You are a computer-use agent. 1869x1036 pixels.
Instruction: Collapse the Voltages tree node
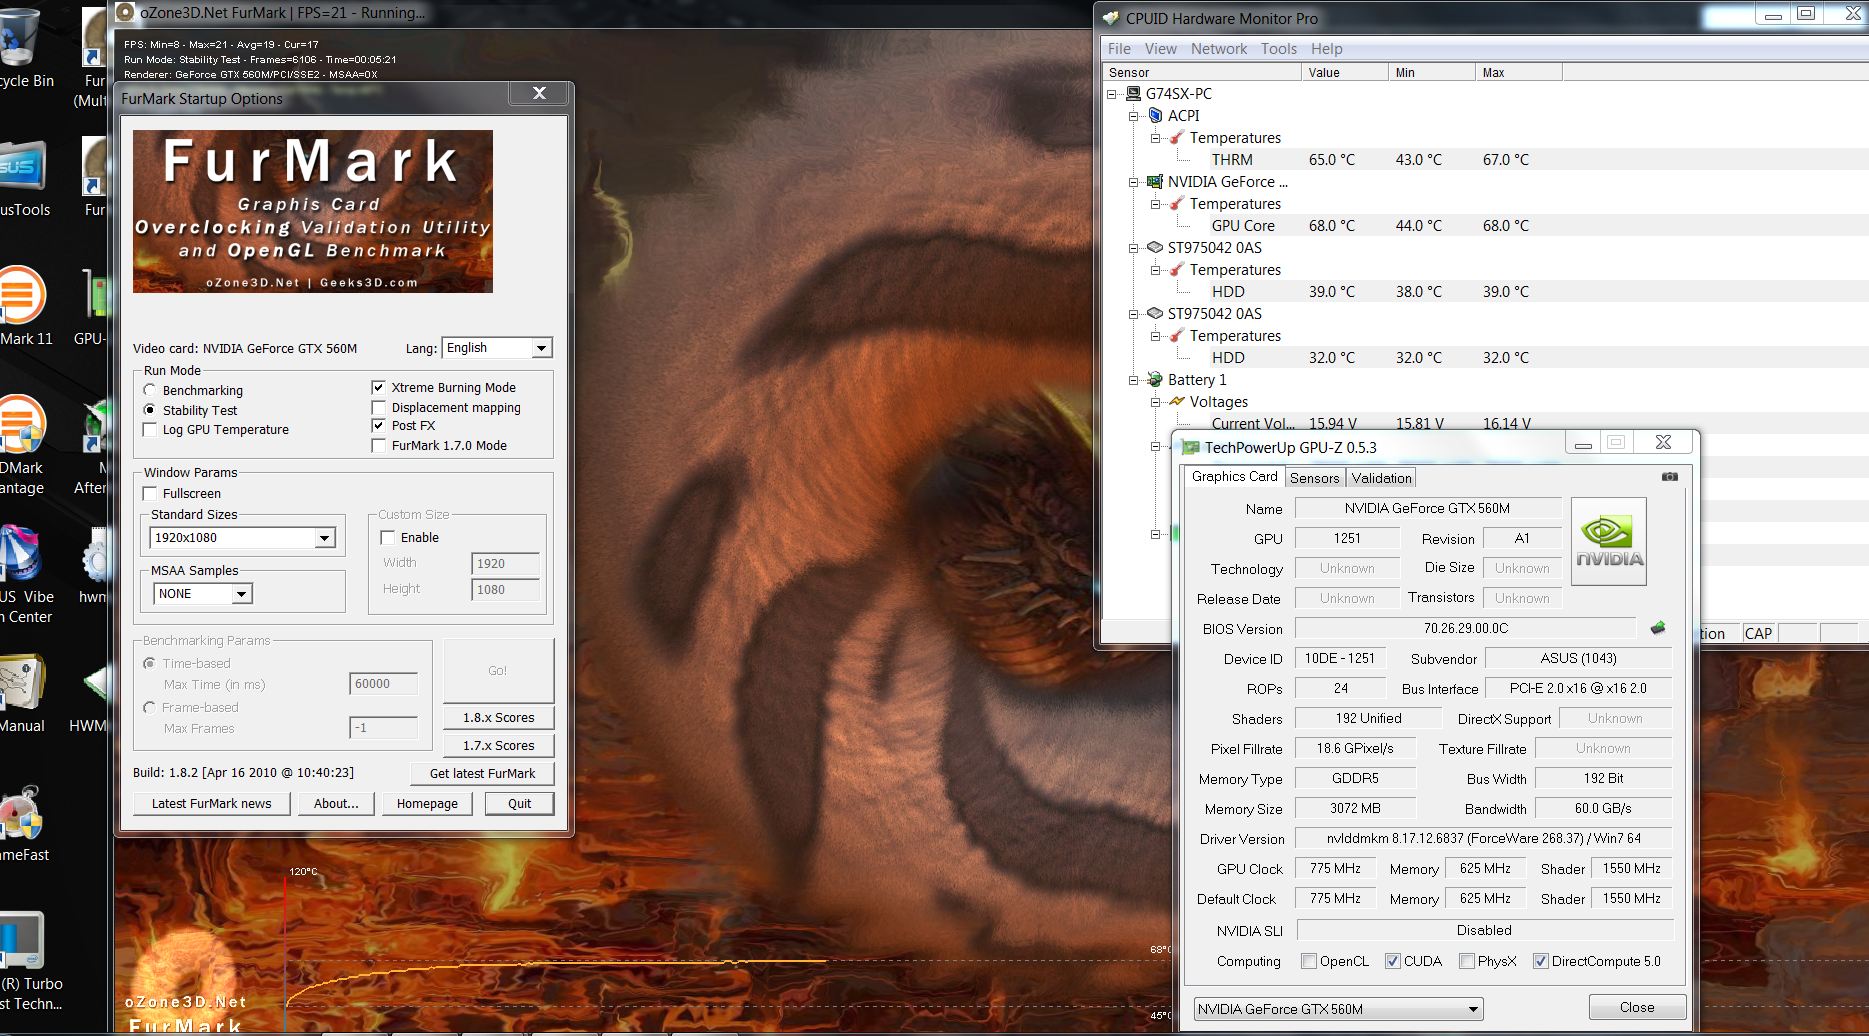click(x=1155, y=402)
